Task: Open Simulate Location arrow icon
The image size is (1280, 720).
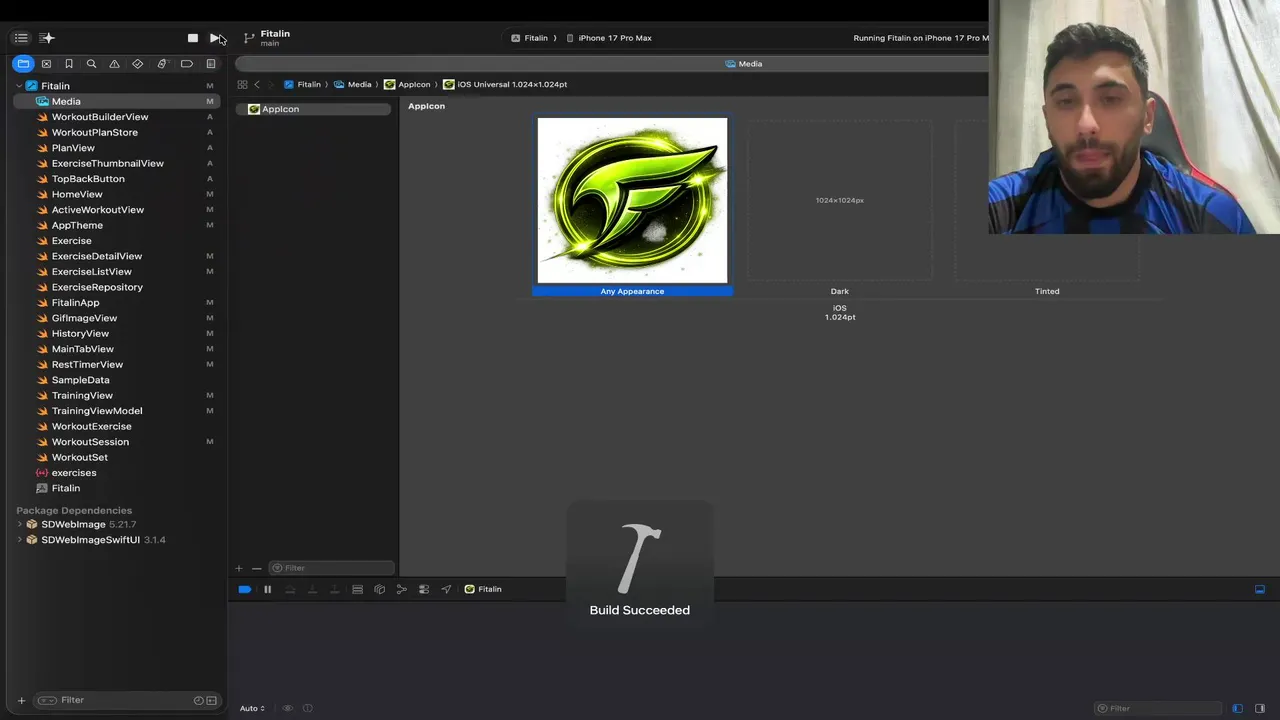Action: [446, 590]
